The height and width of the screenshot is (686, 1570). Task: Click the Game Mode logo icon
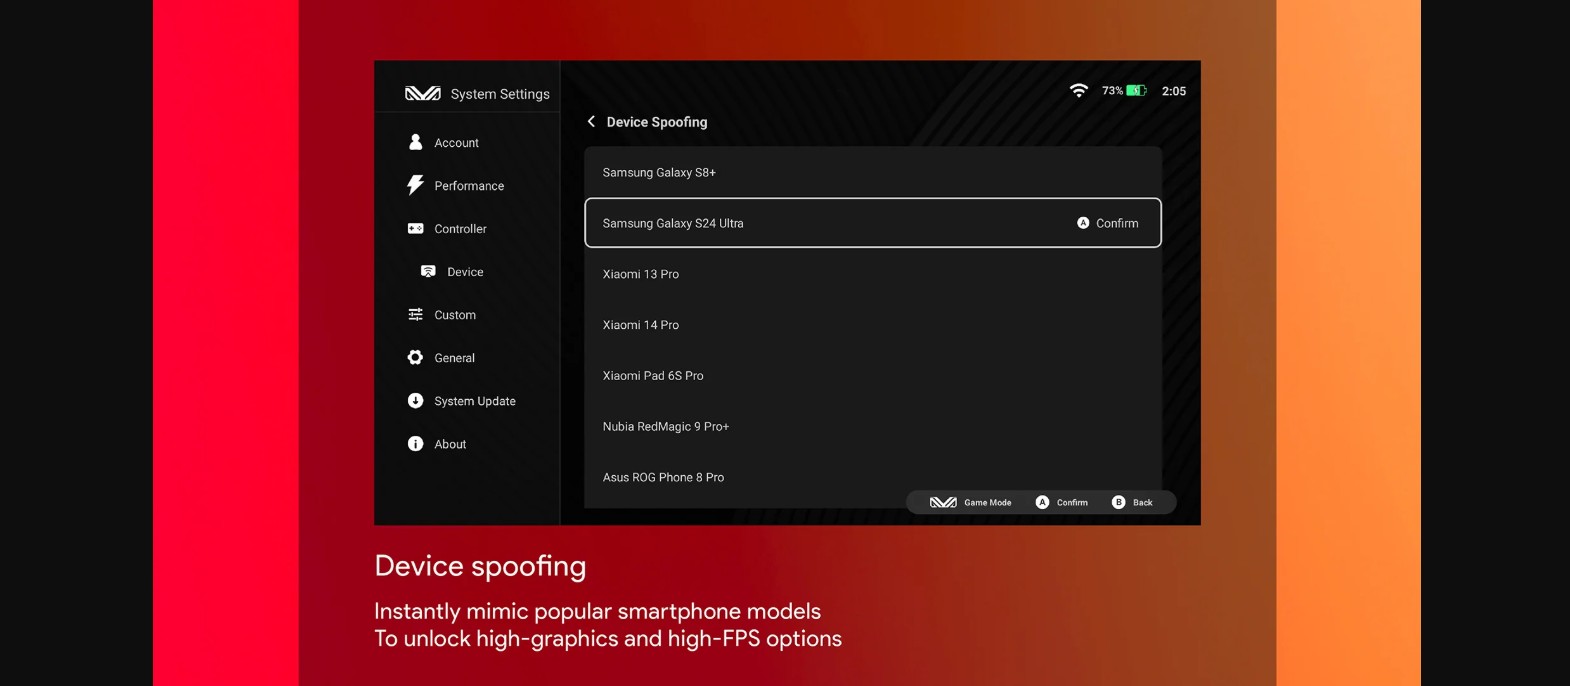[943, 502]
